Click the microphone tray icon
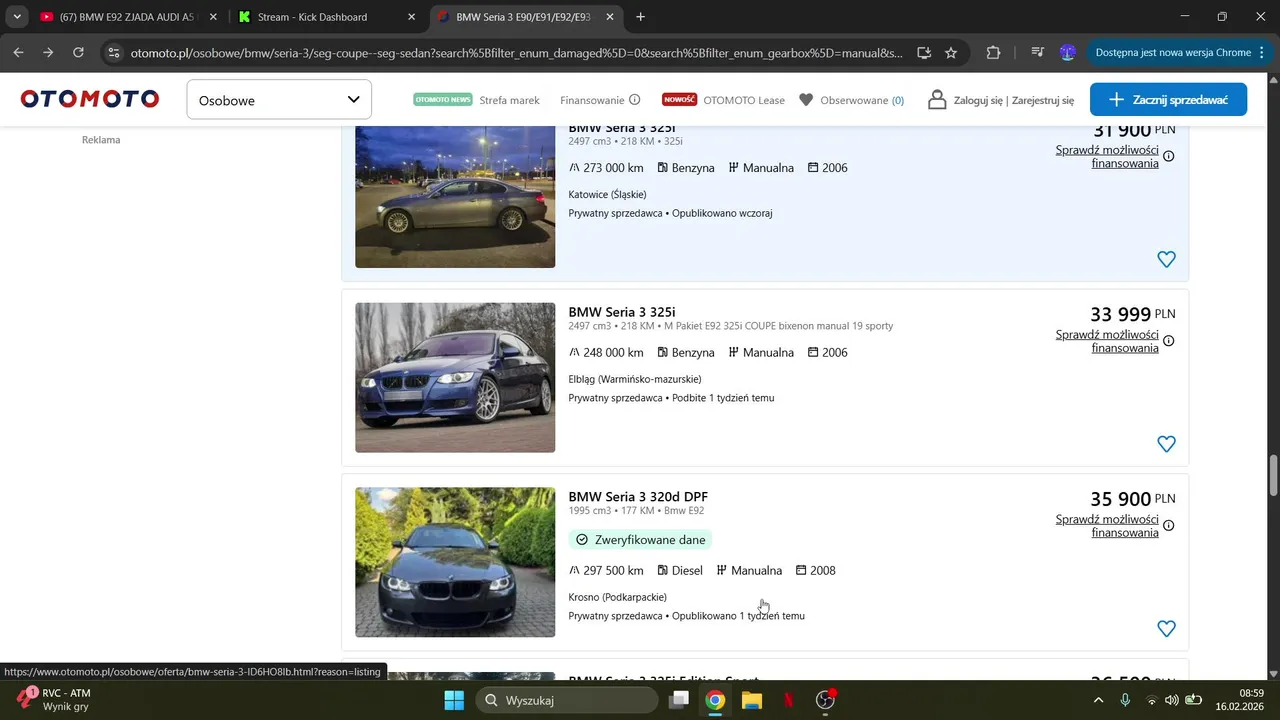 (1125, 700)
